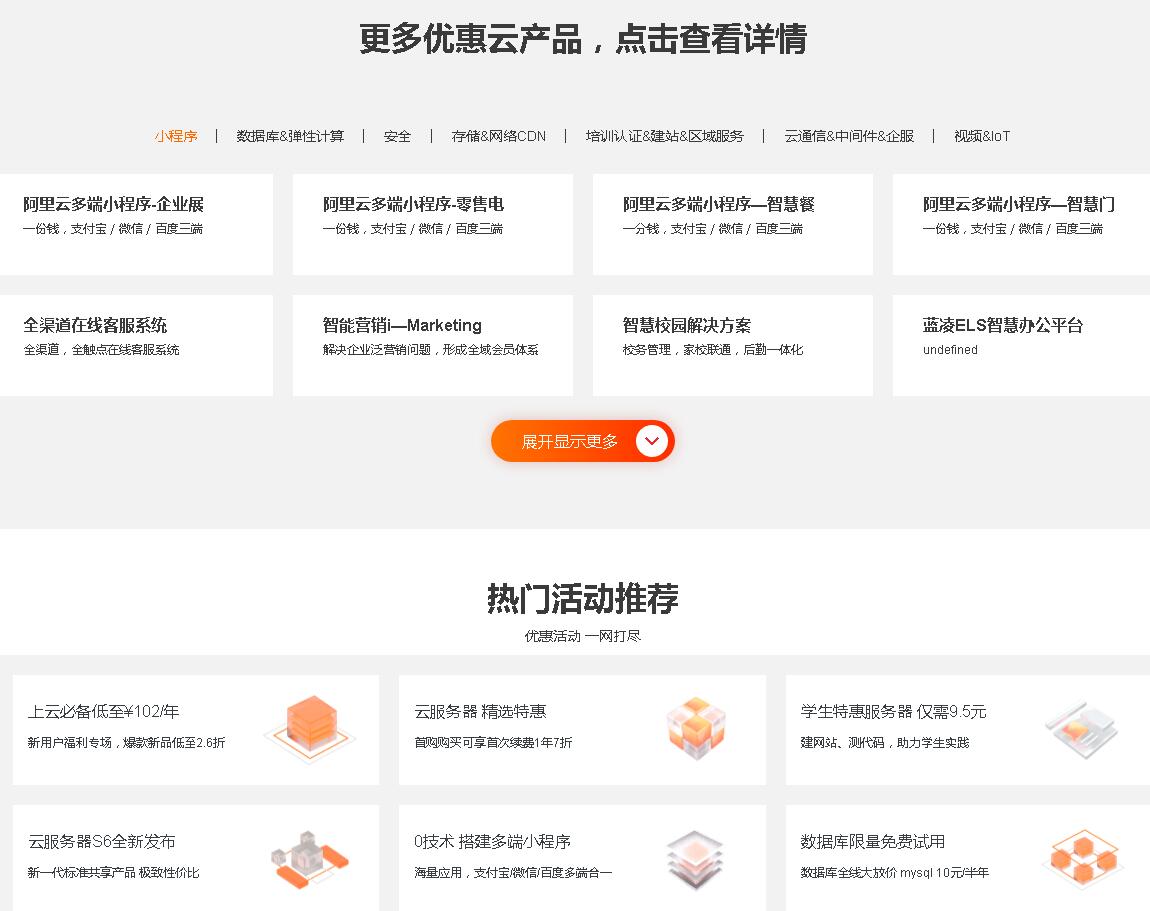The height and width of the screenshot is (911, 1150).
Task: Open 学生特惠服务器 仅需9.5元 title
Action: coord(893,711)
